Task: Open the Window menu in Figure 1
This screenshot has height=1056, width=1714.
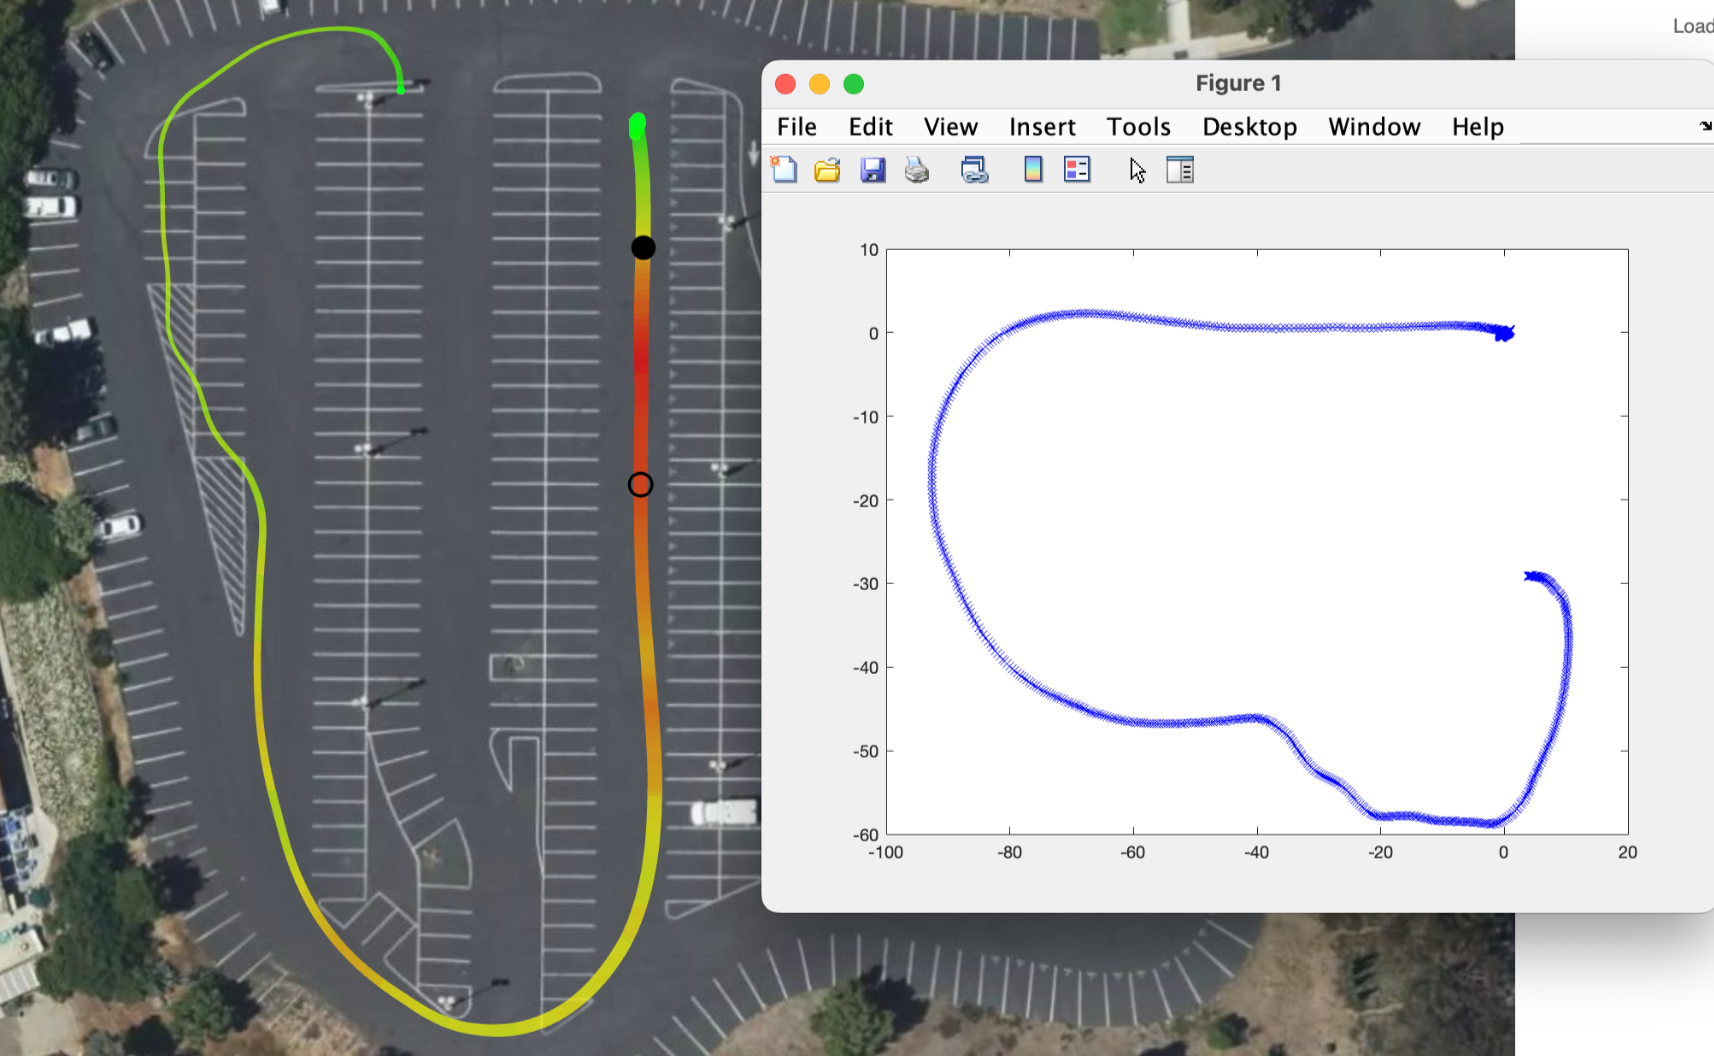Action: (1374, 127)
